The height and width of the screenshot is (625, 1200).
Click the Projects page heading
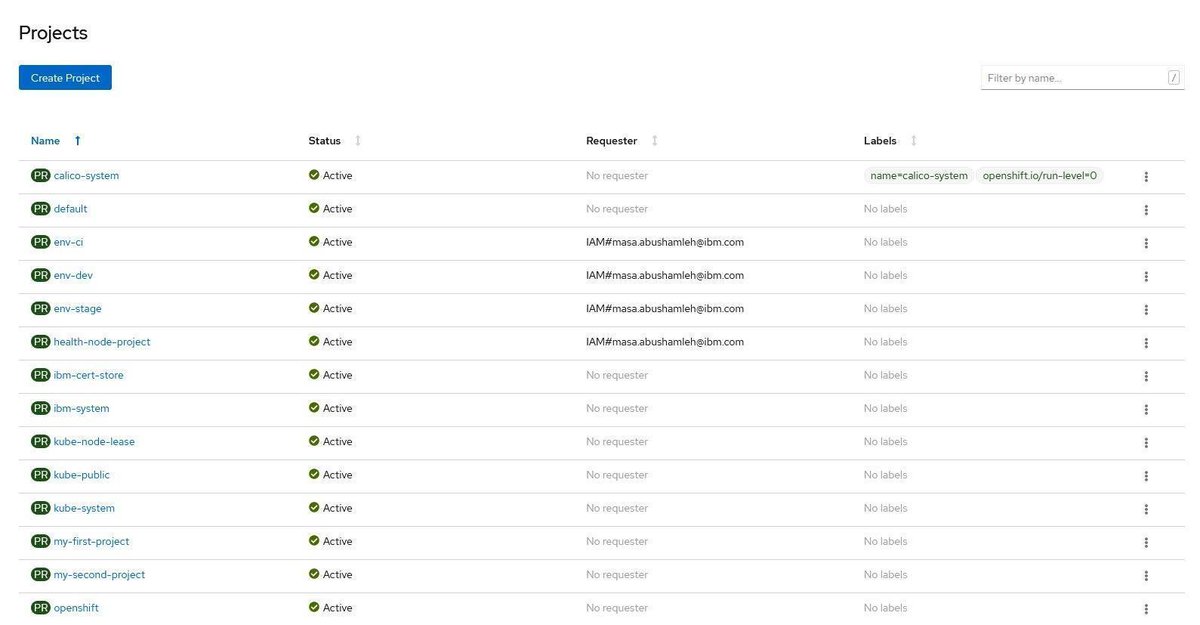[53, 33]
